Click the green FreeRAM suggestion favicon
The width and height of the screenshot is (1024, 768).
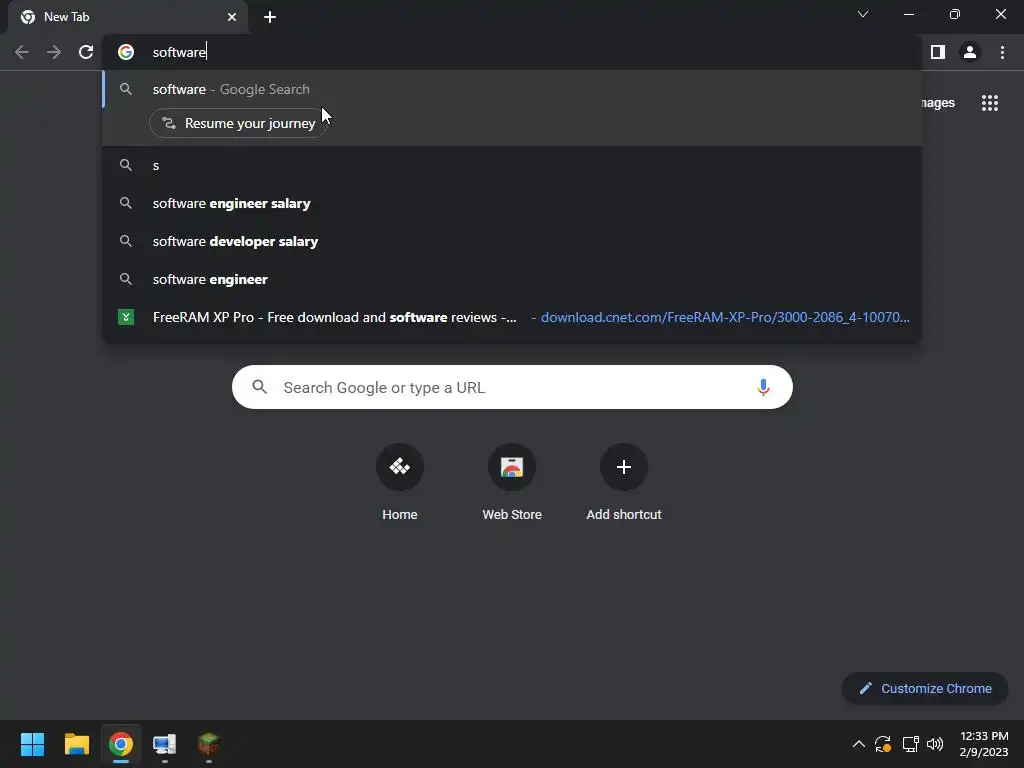coord(126,317)
